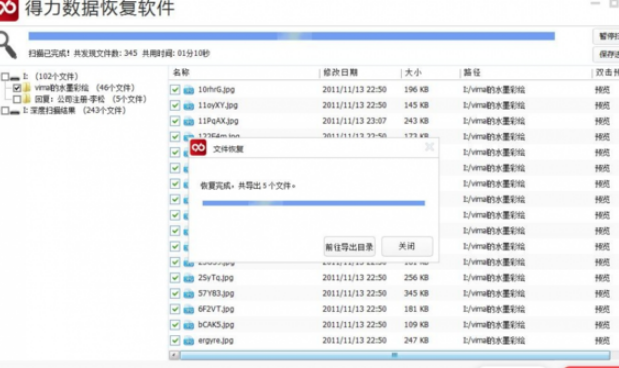
Task: Uncheck the checkbox for 57Y83.jpg
Action: (175, 293)
